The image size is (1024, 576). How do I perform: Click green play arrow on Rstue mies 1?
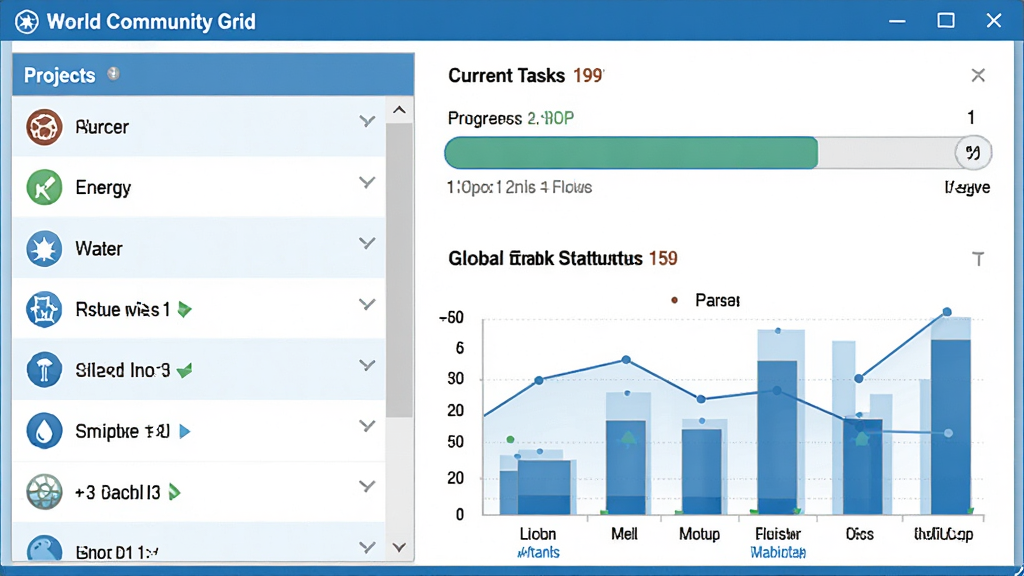coord(185,310)
